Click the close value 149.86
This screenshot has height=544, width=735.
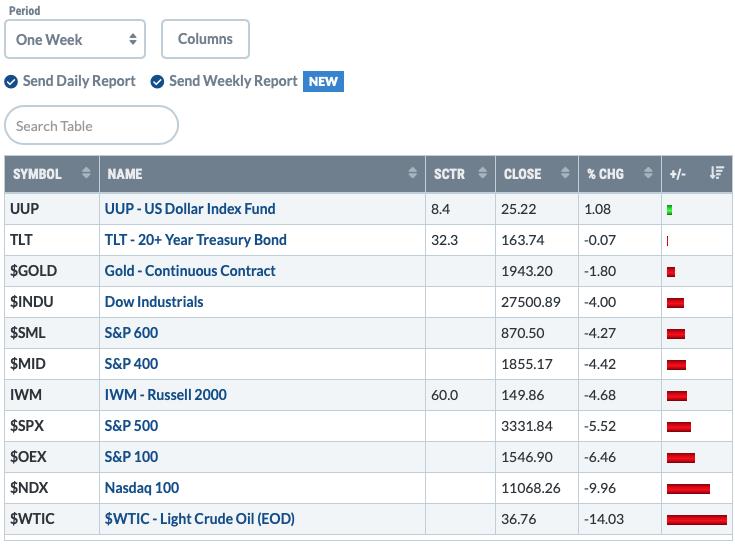click(x=523, y=395)
